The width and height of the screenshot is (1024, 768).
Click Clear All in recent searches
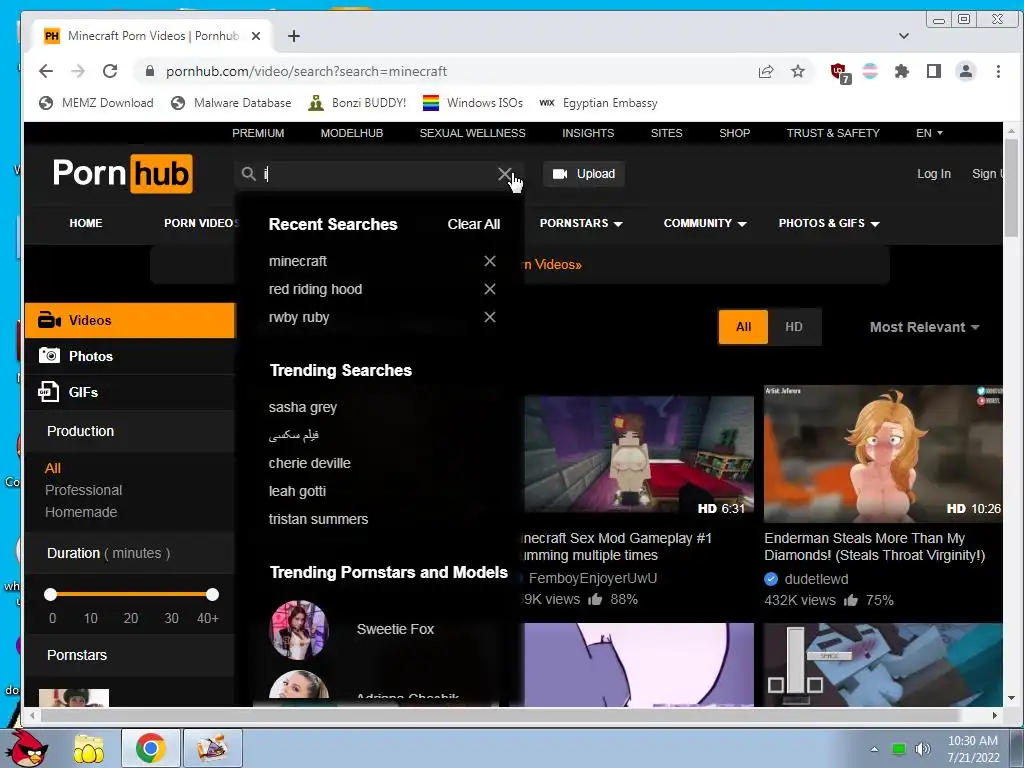pos(473,224)
